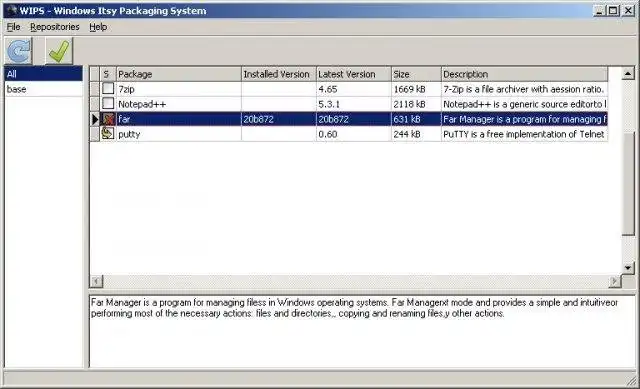This screenshot has height=389, width=640.
Task: Open the File menu
Action: point(13,27)
